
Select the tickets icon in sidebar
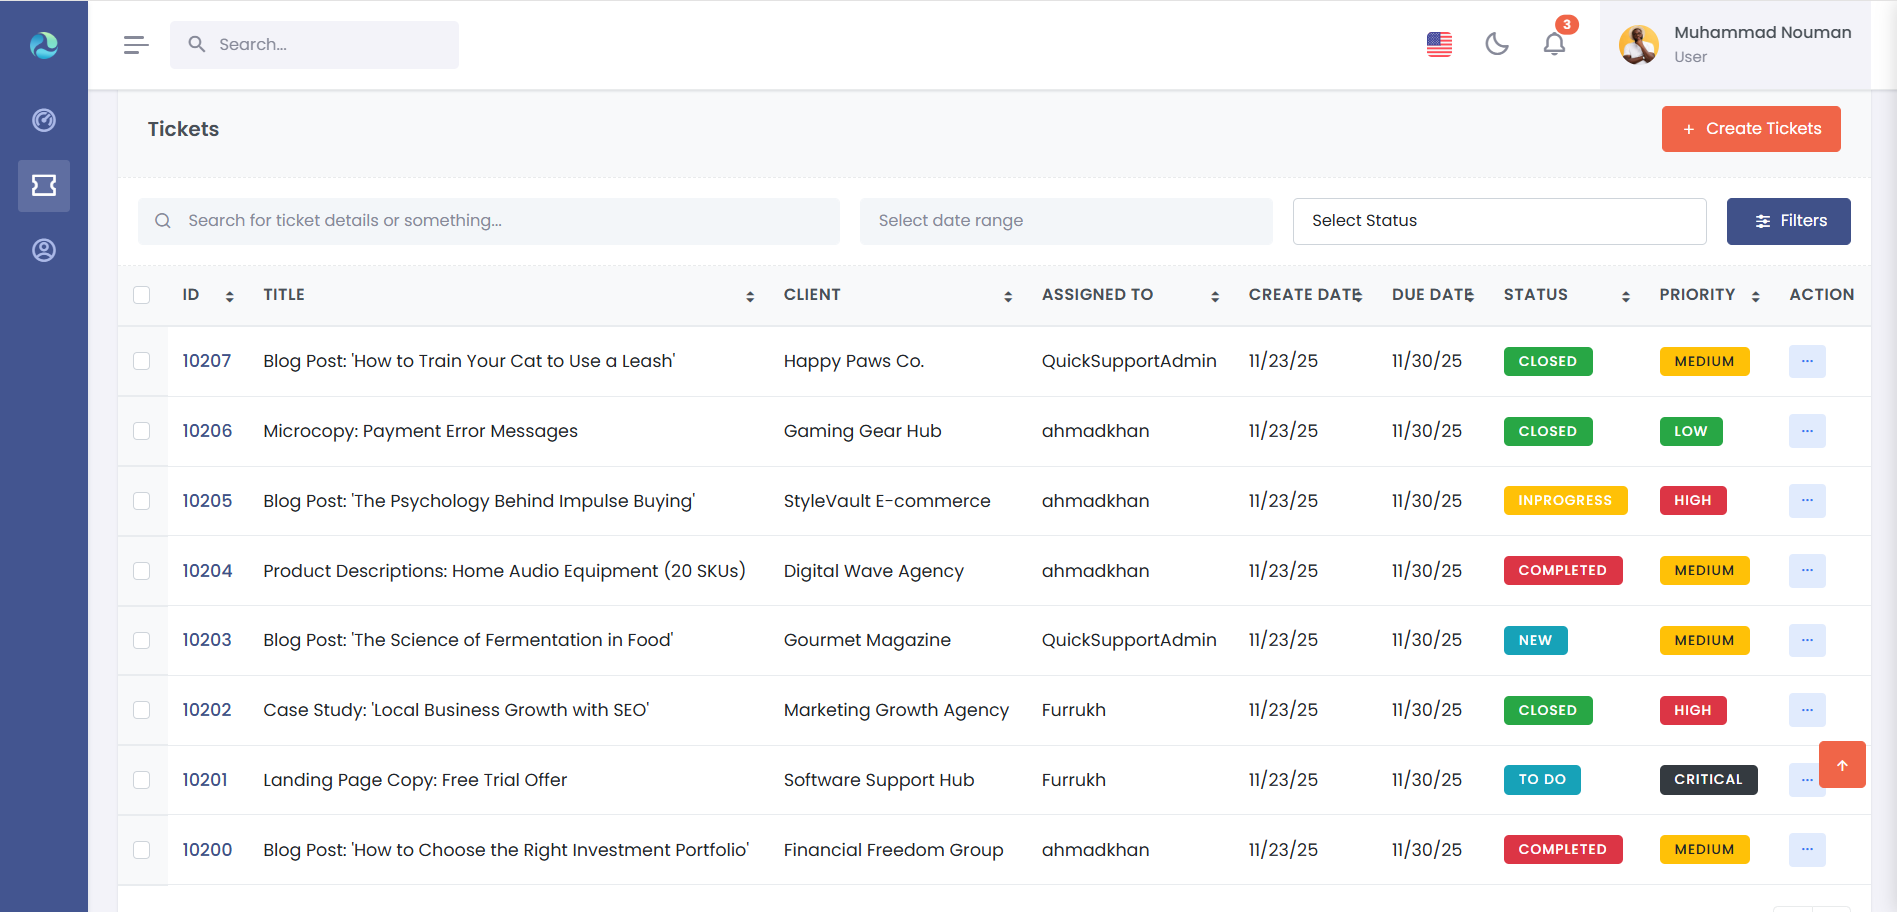coord(44,186)
